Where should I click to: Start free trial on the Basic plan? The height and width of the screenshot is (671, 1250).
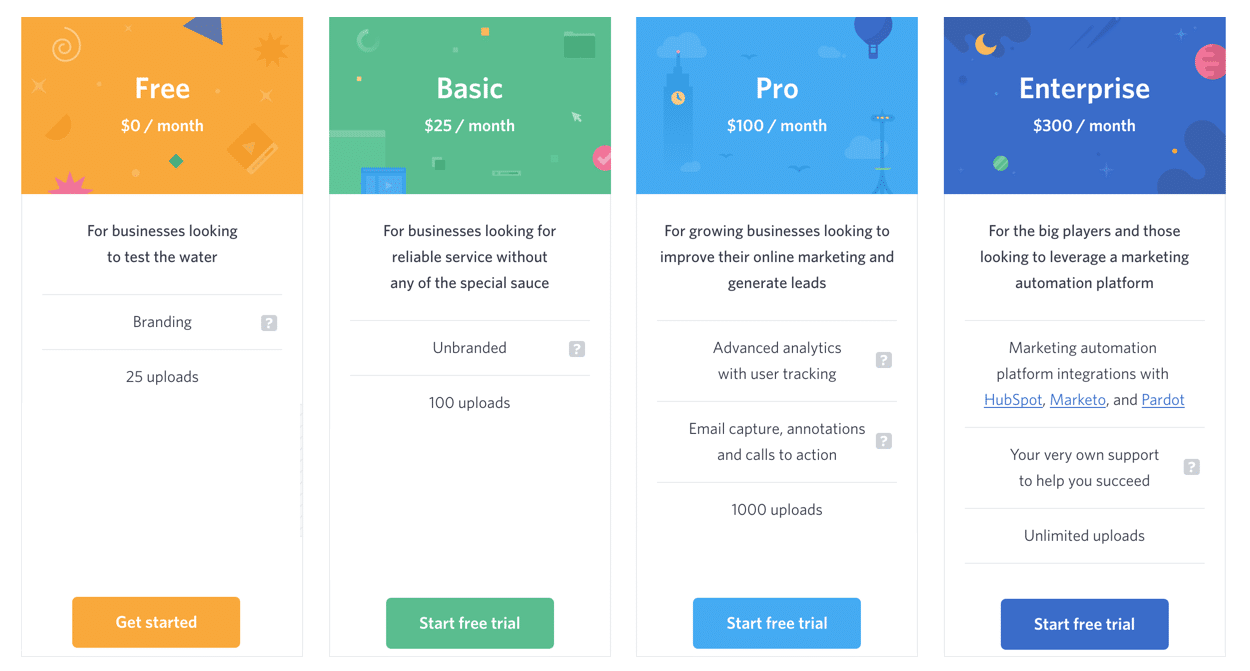click(x=469, y=623)
